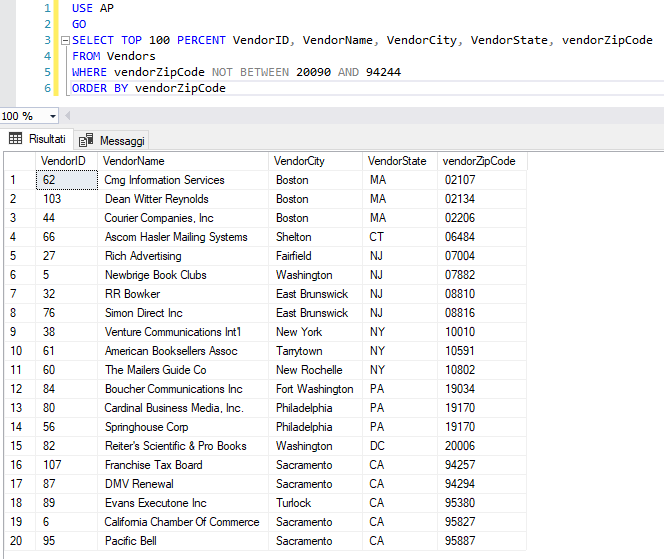Select row header number 20
The height and width of the screenshot is (559, 664).
tap(19, 541)
